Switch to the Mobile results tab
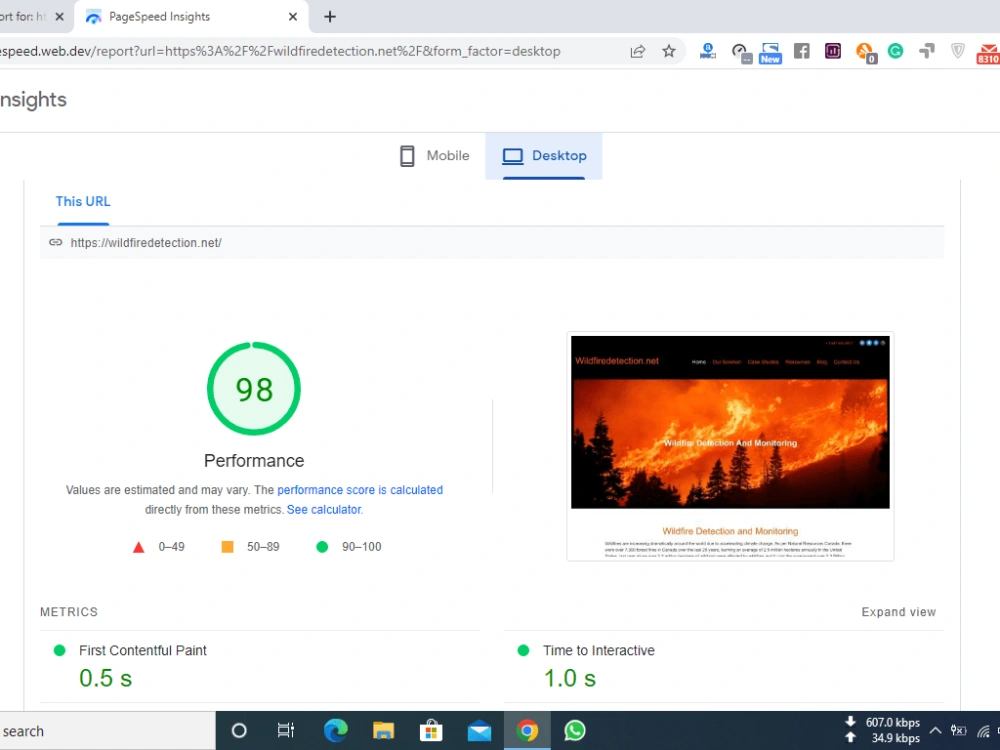This screenshot has height=750, width=1000. pos(434,156)
